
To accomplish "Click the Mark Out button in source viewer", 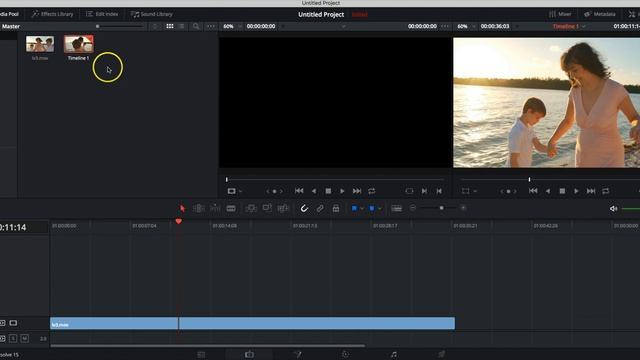I will pyautogui.click(x=439, y=191).
